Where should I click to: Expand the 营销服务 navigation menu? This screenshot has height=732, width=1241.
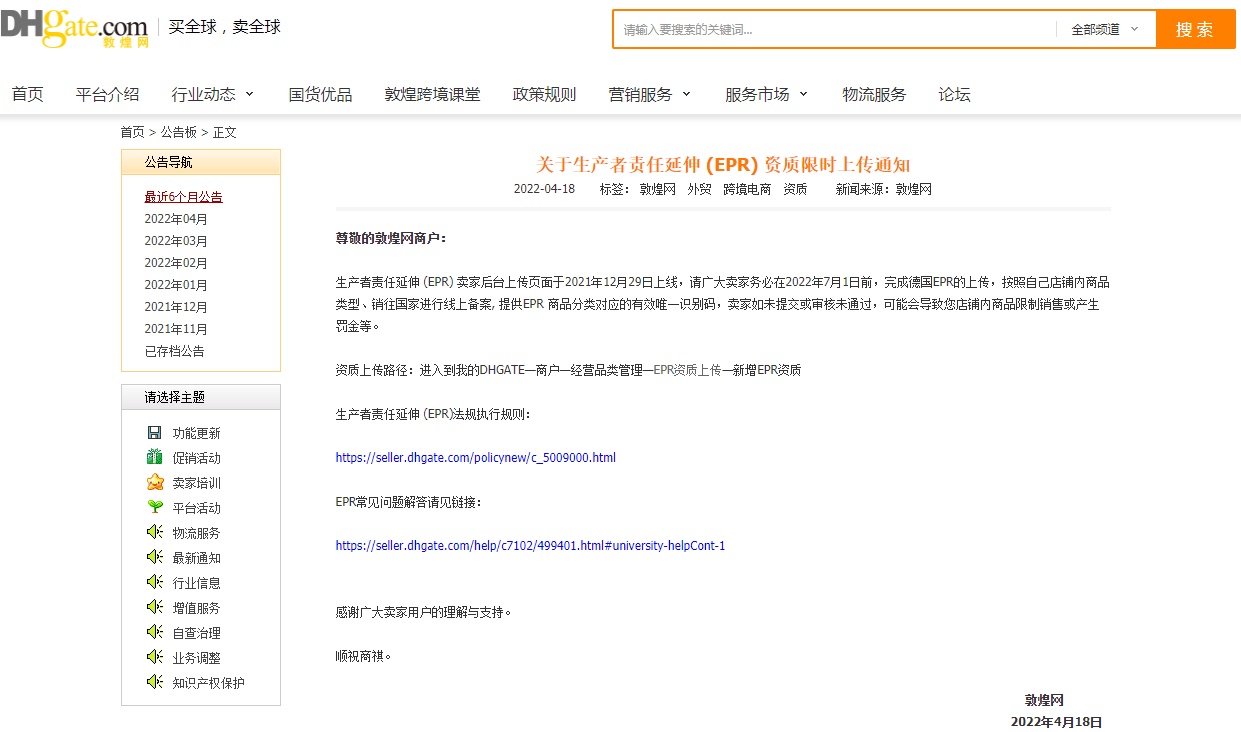[650, 95]
